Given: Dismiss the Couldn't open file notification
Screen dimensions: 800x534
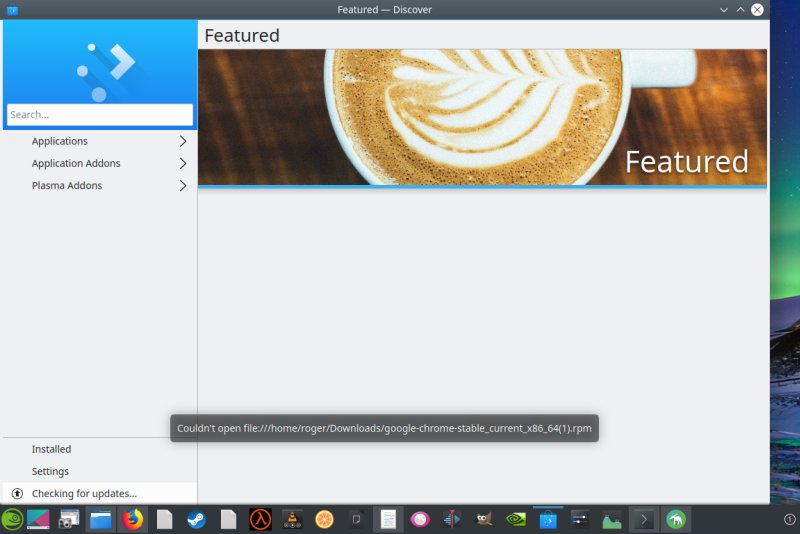Looking at the screenshot, I should coord(384,429).
